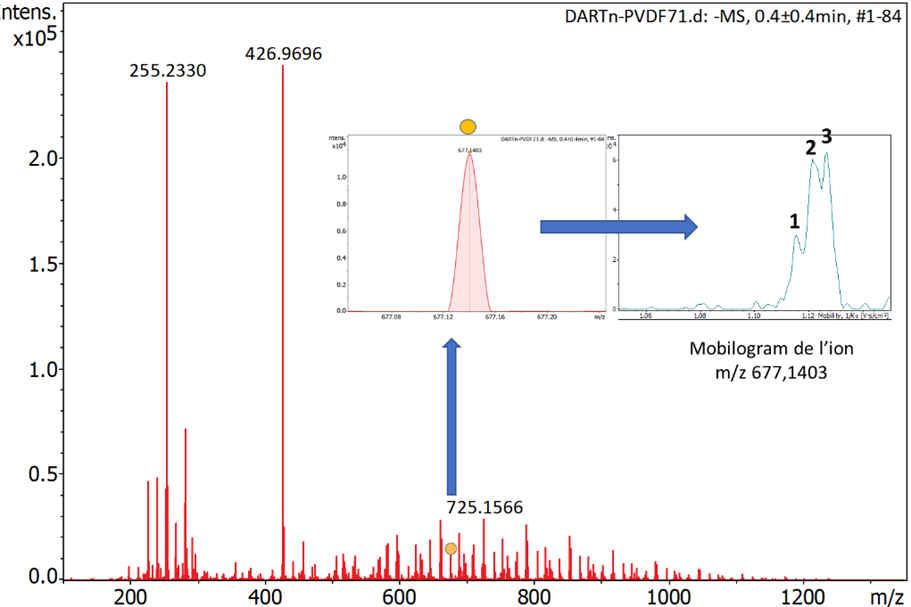Select the 255.2330 peak label

[168, 71]
